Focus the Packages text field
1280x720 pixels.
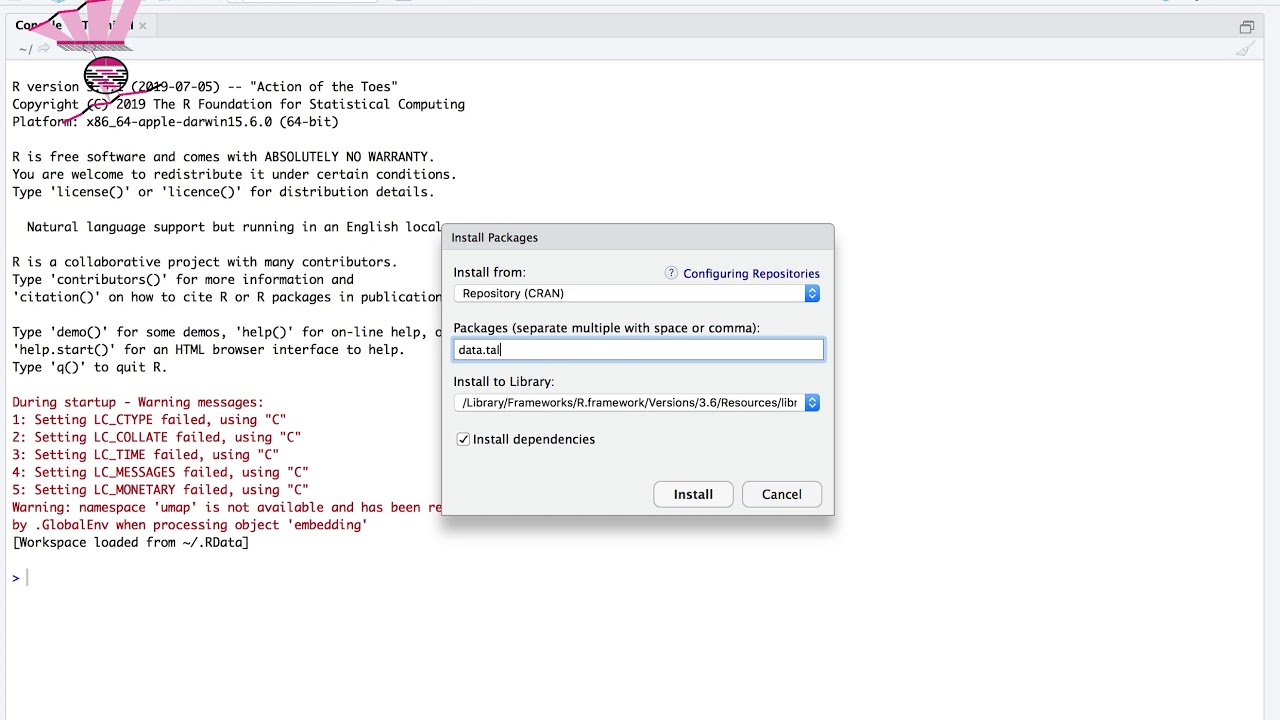638,349
